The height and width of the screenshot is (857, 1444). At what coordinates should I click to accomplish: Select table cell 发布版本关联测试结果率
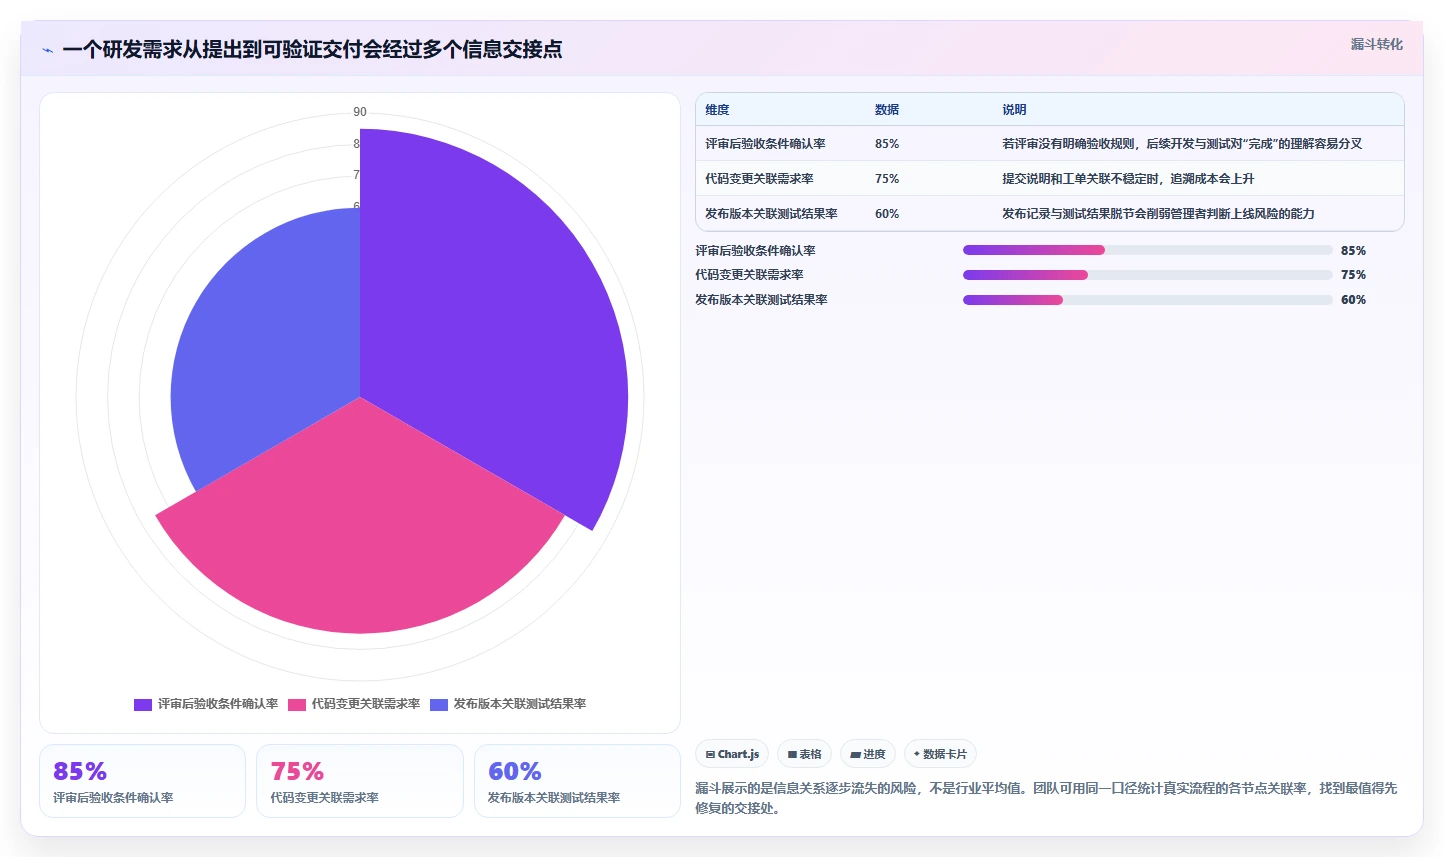tap(771, 214)
